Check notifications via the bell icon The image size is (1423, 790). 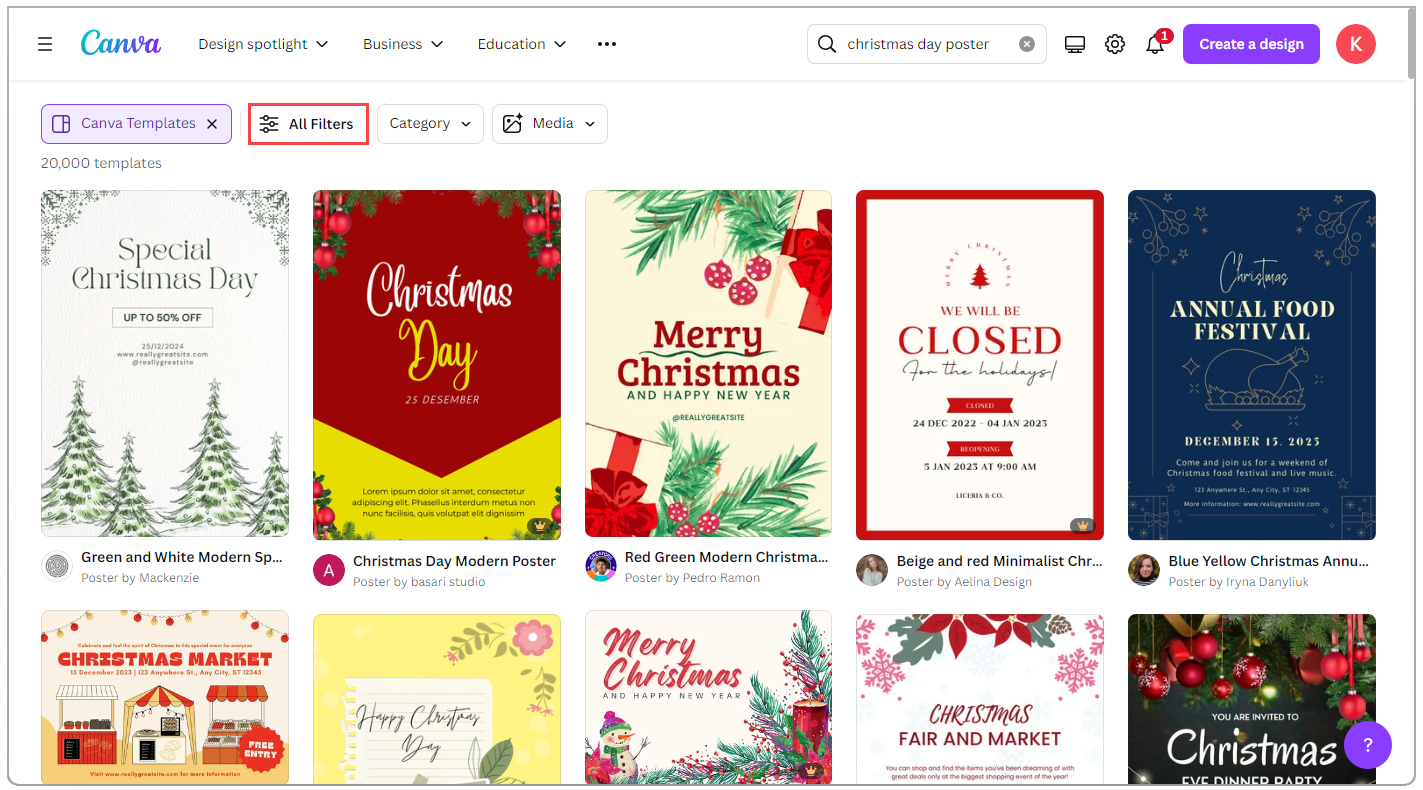click(x=1153, y=44)
